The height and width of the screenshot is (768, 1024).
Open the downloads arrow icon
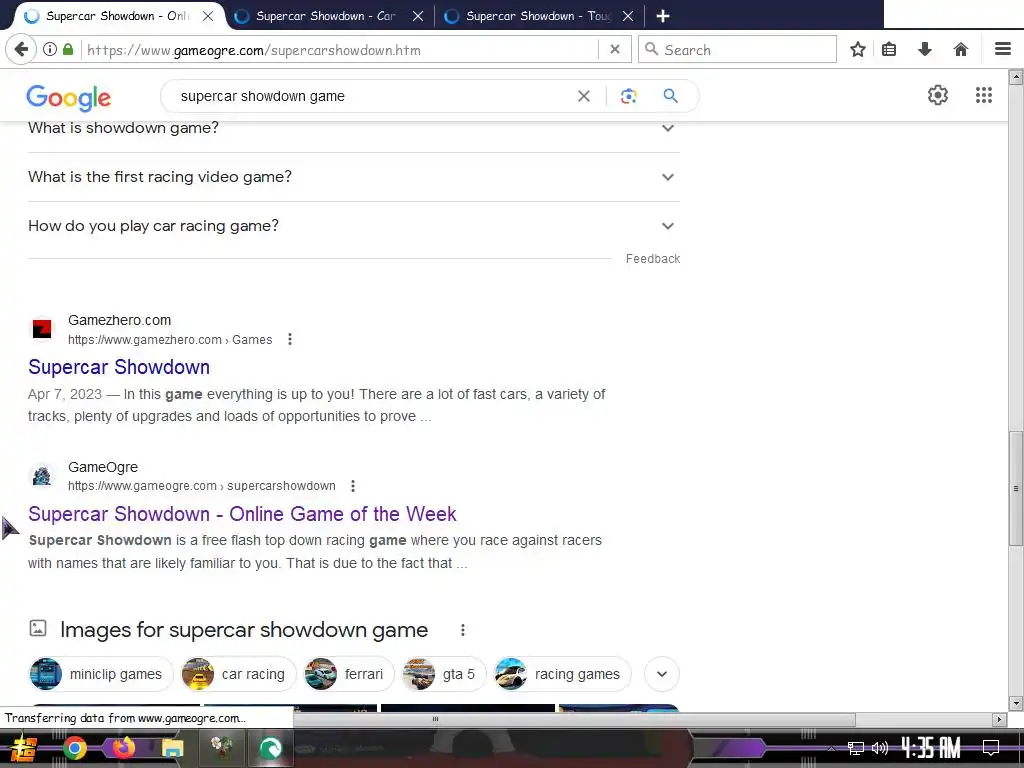[x=925, y=50]
